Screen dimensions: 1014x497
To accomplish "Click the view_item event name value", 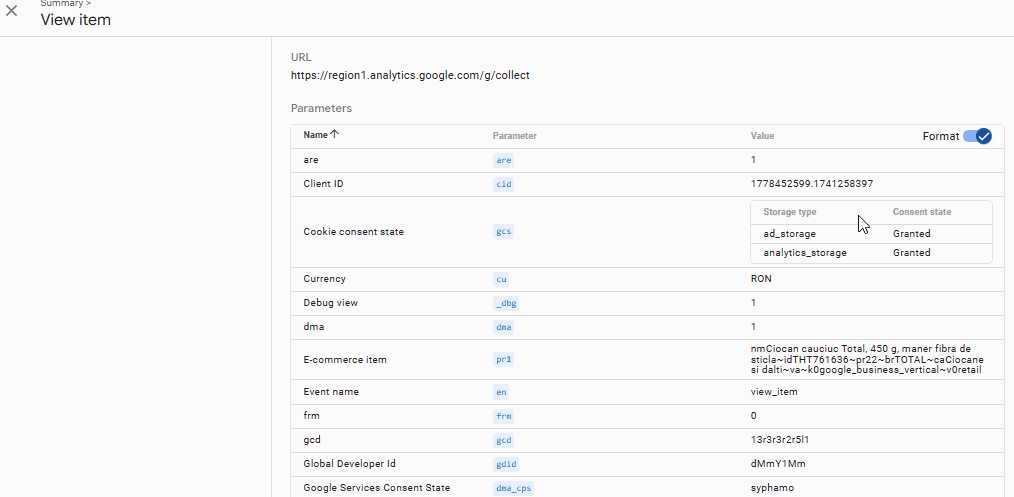I will [774, 392].
